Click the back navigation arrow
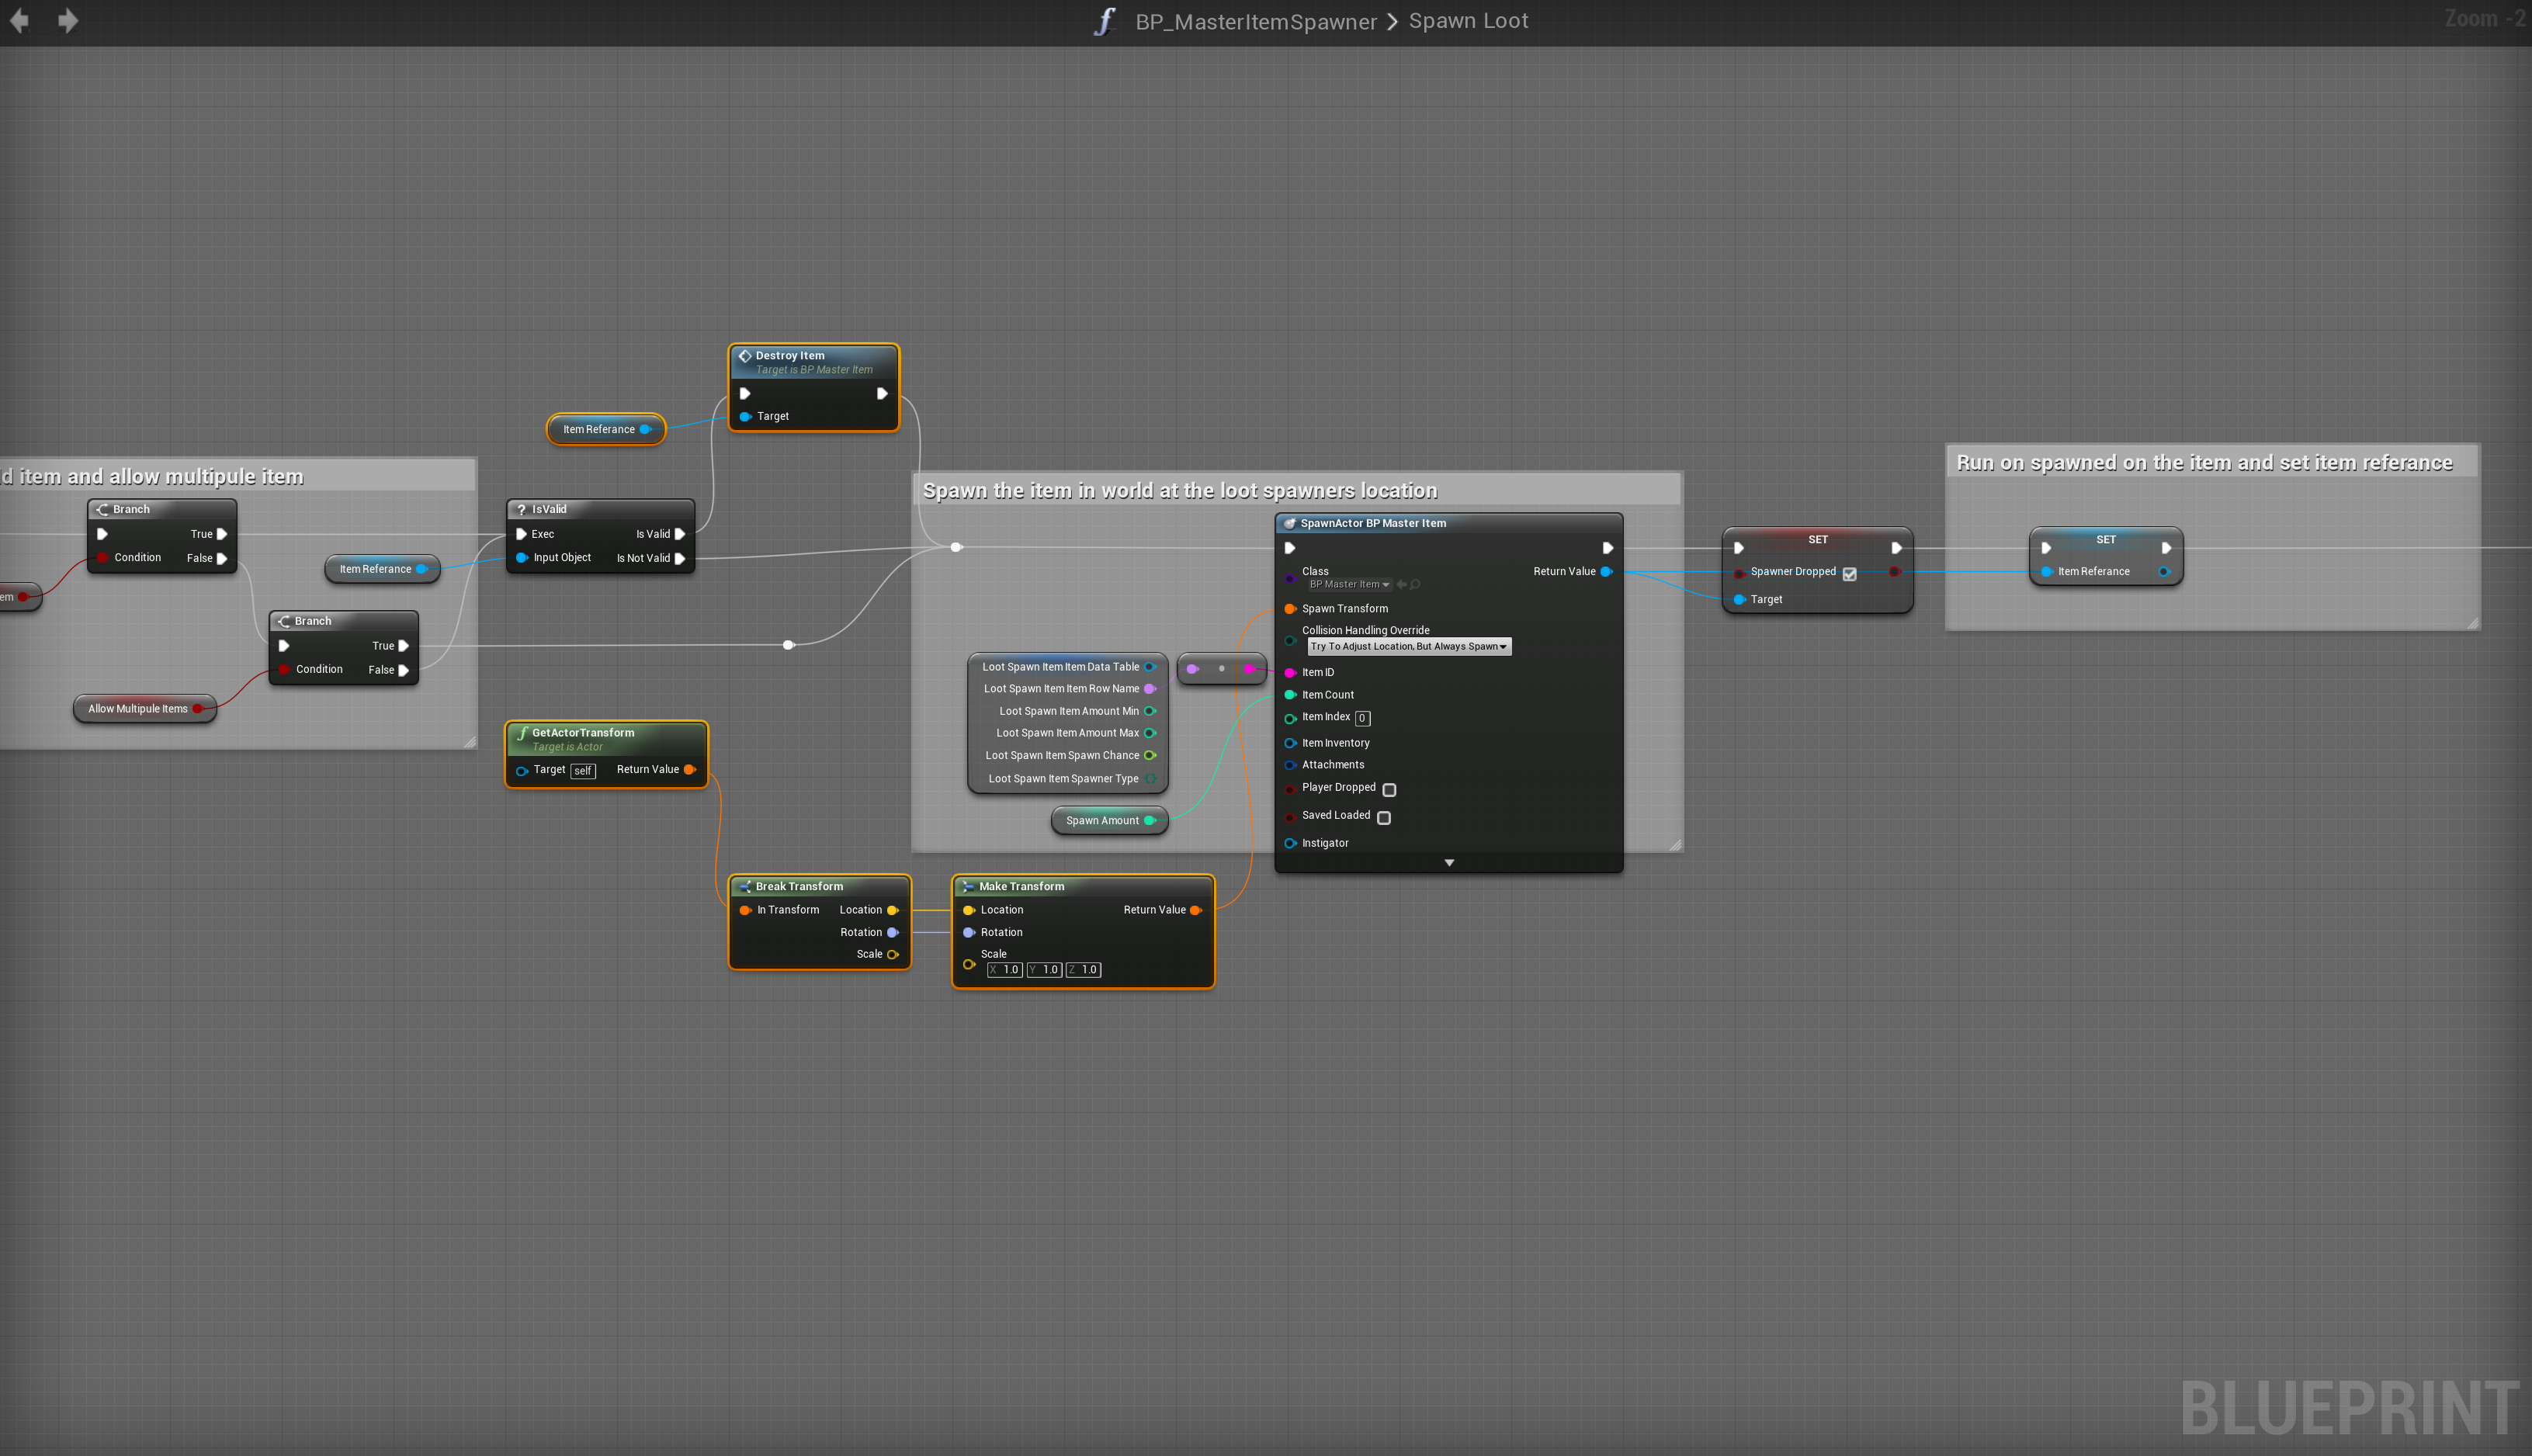This screenshot has width=2532, height=1456. (19, 20)
